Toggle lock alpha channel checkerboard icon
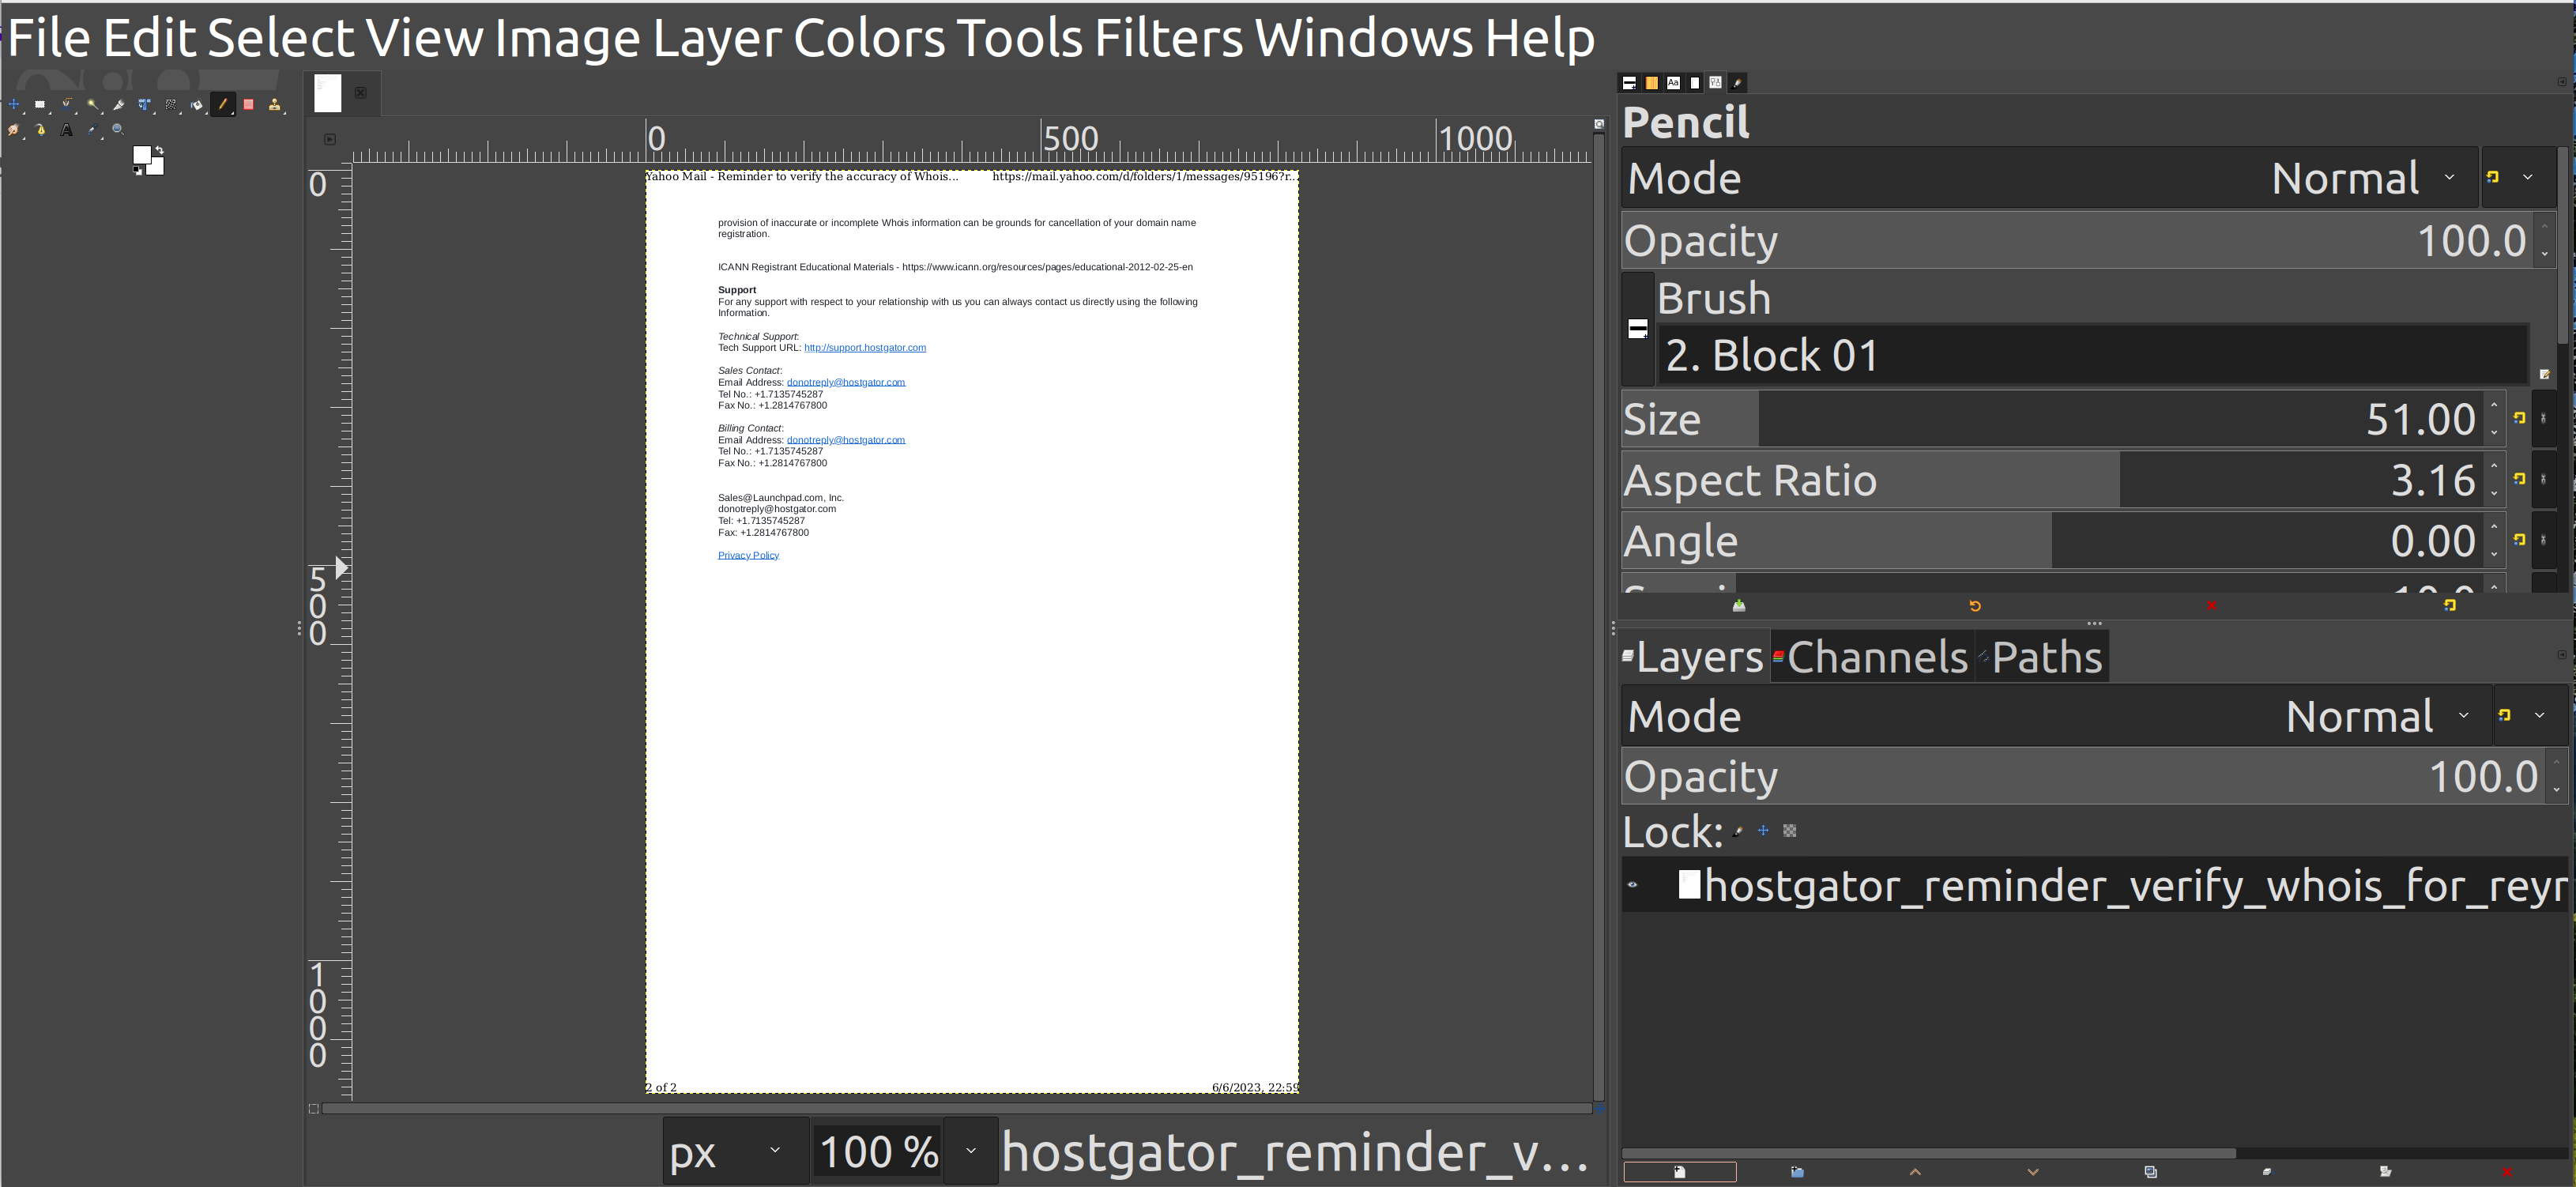Image resolution: width=2576 pixels, height=1187 pixels. point(1790,831)
